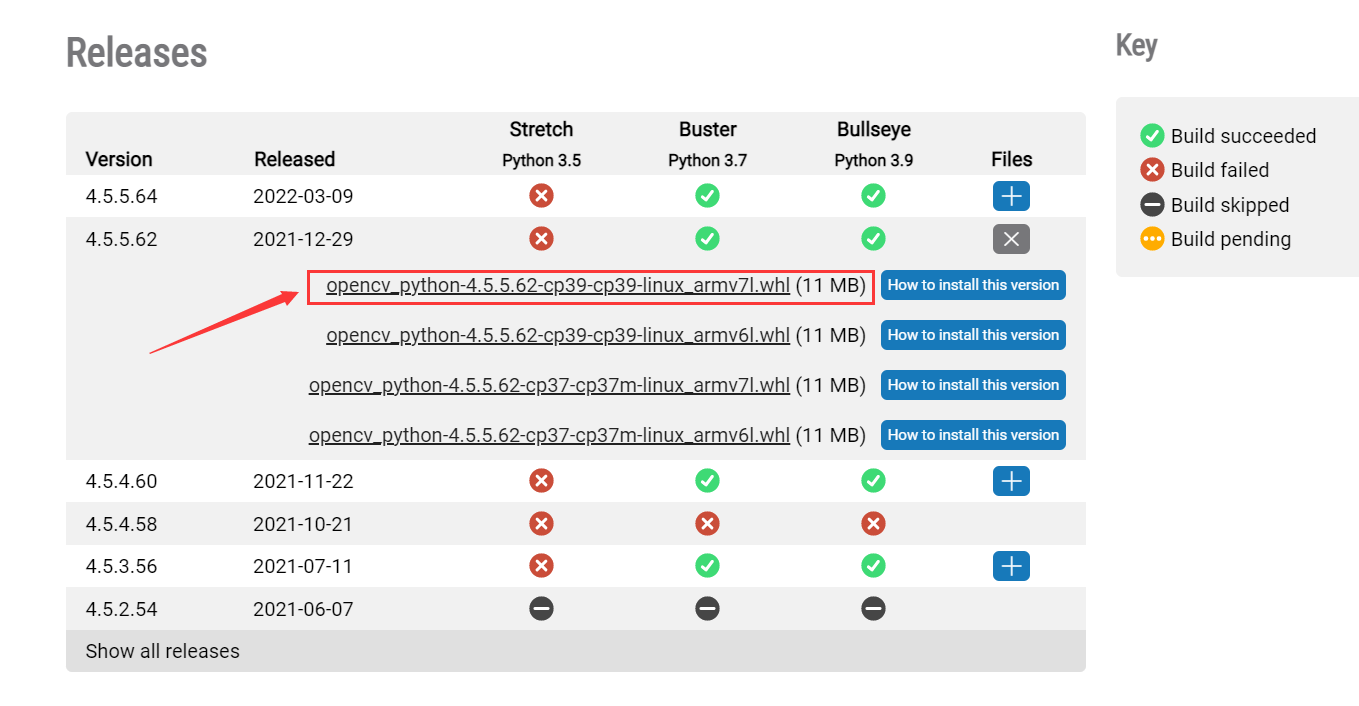Click the Build skipped legend label

click(1230, 205)
